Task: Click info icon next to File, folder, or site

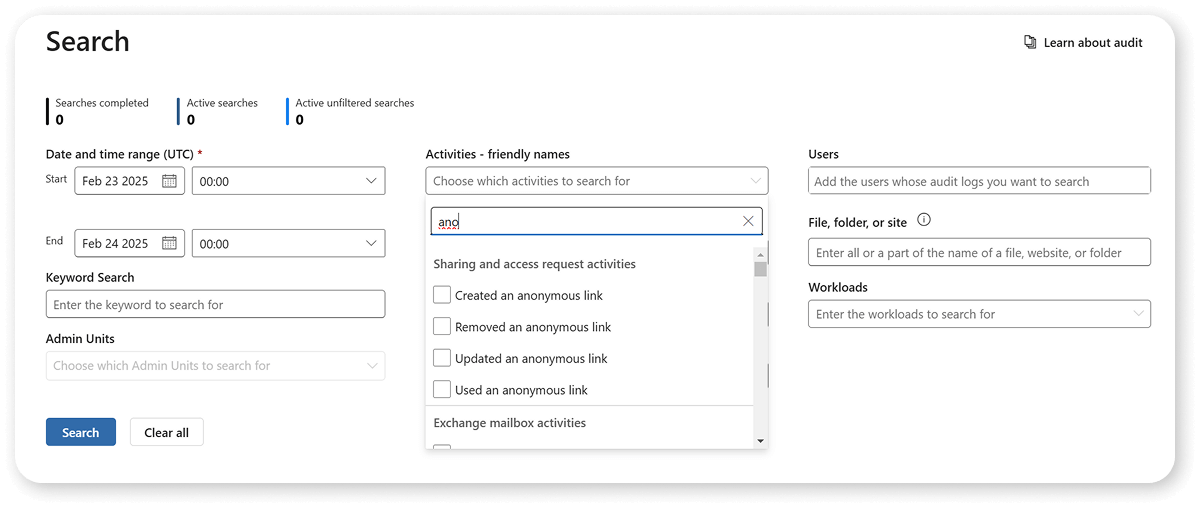Action: [x=924, y=221]
